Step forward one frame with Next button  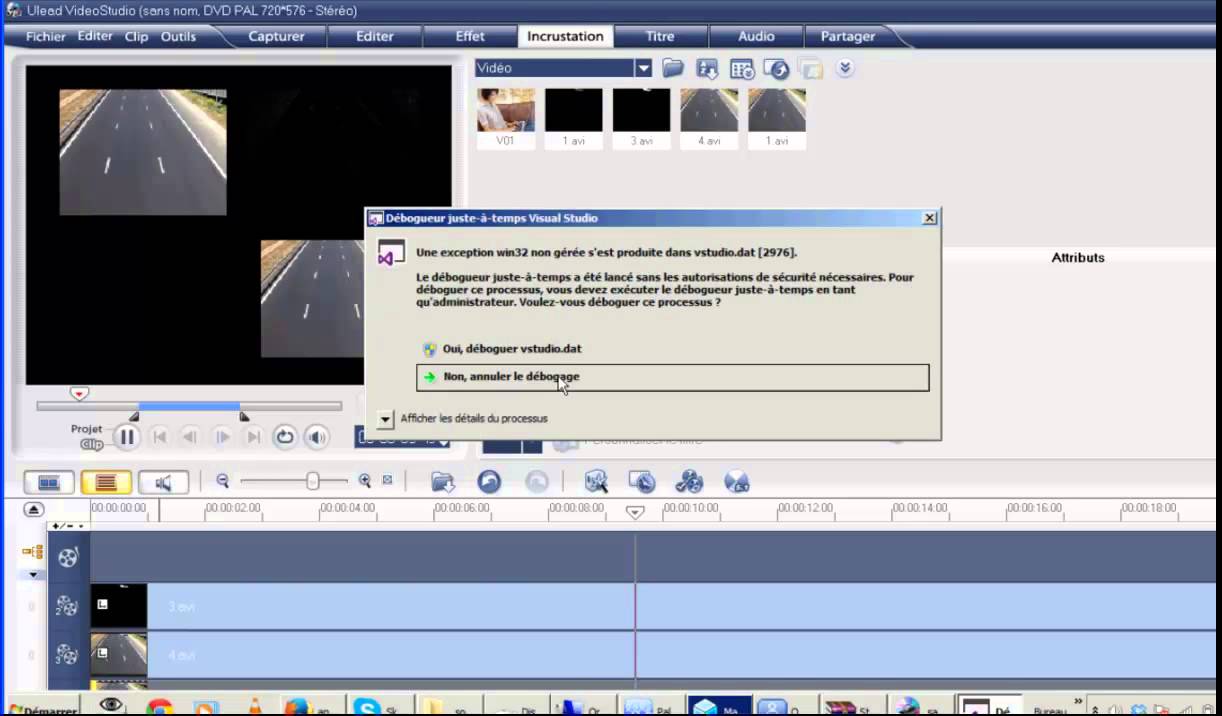click(x=222, y=437)
